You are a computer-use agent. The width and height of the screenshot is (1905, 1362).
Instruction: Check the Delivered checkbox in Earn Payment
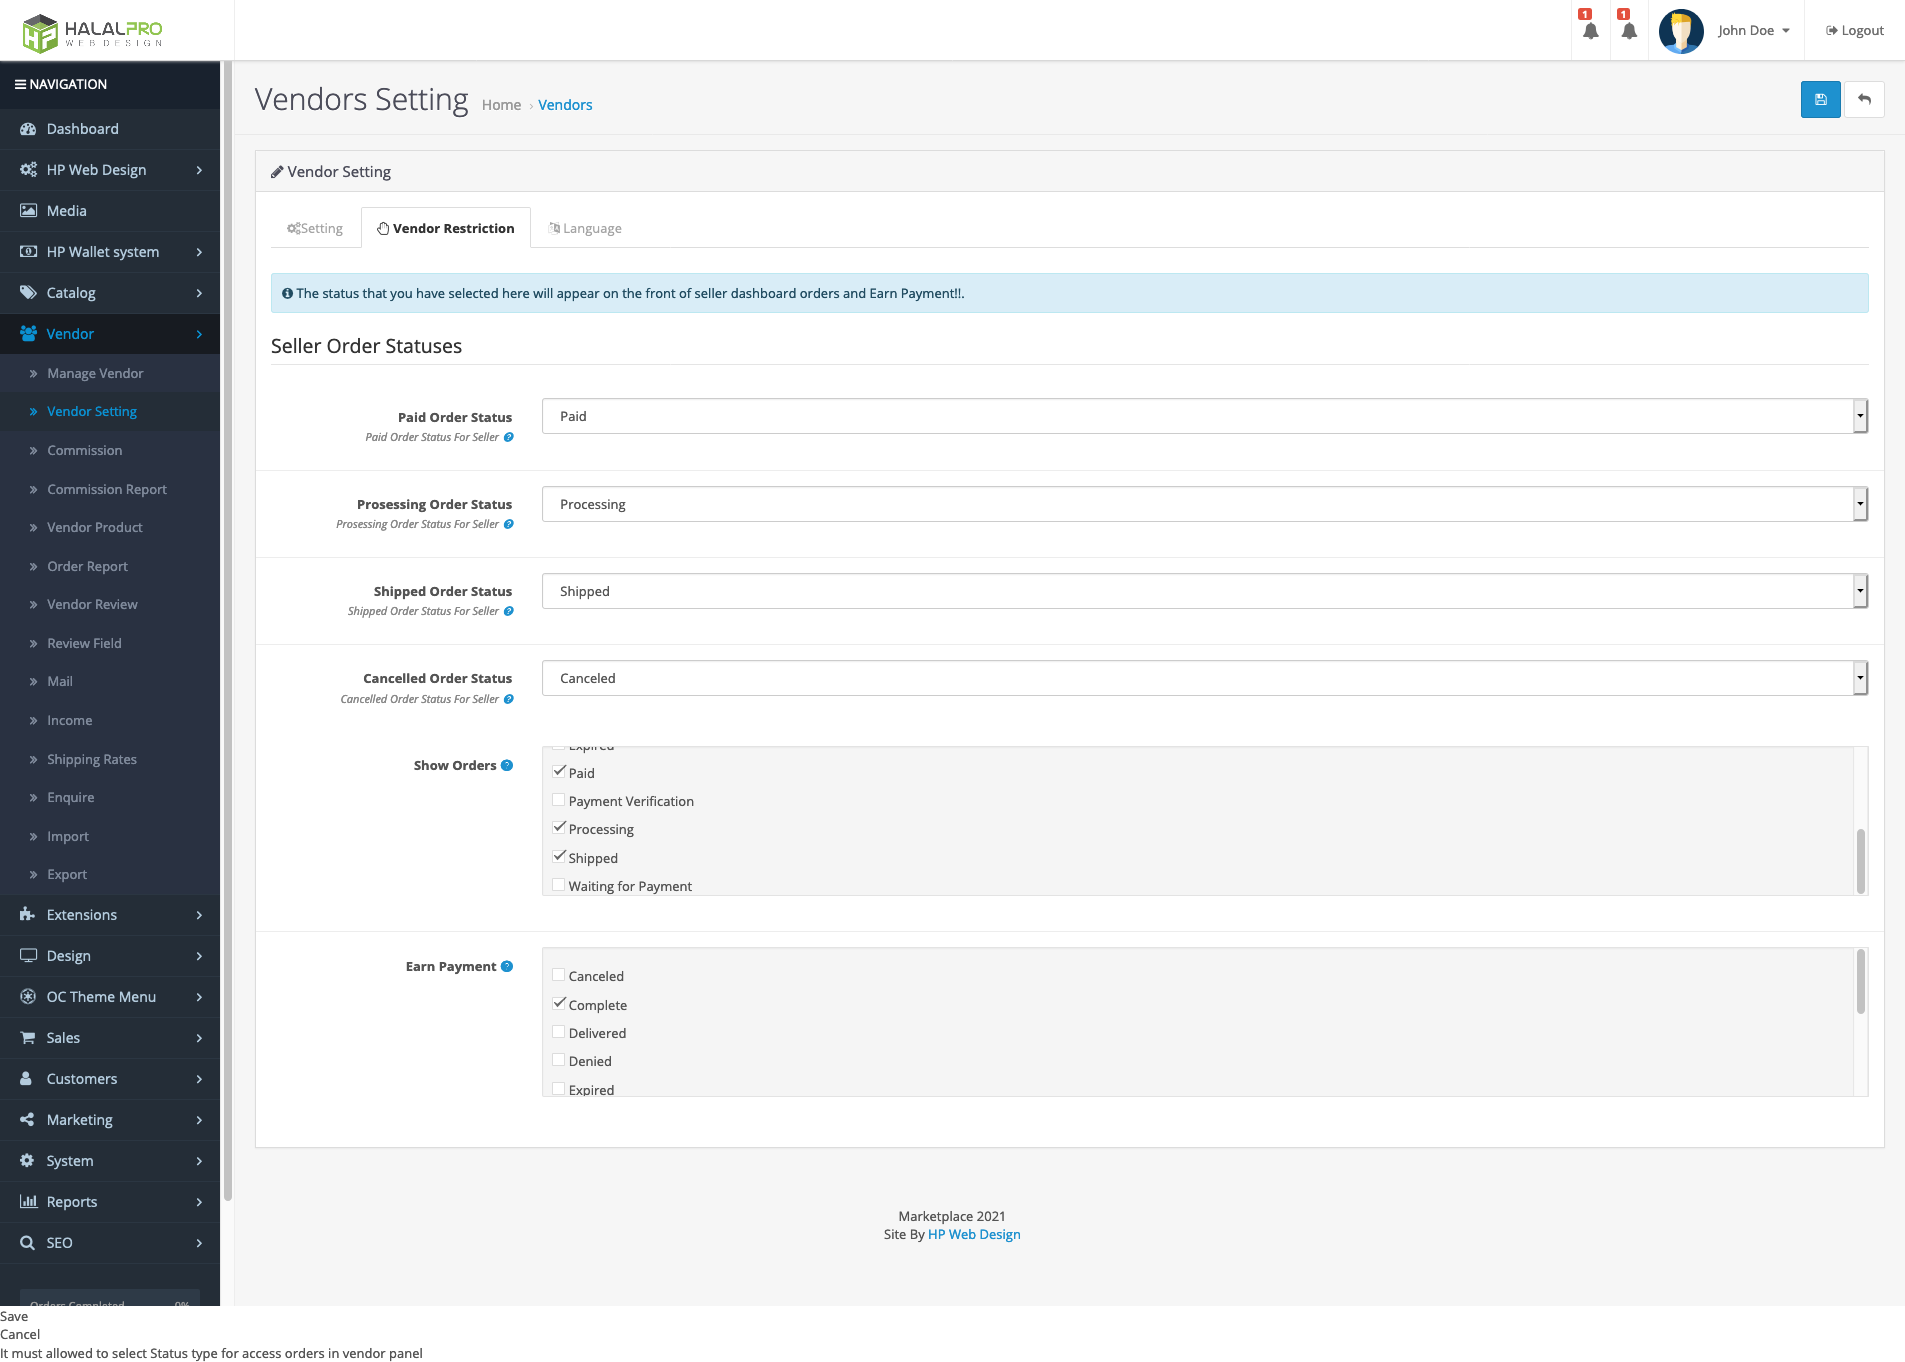pos(559,1032)
